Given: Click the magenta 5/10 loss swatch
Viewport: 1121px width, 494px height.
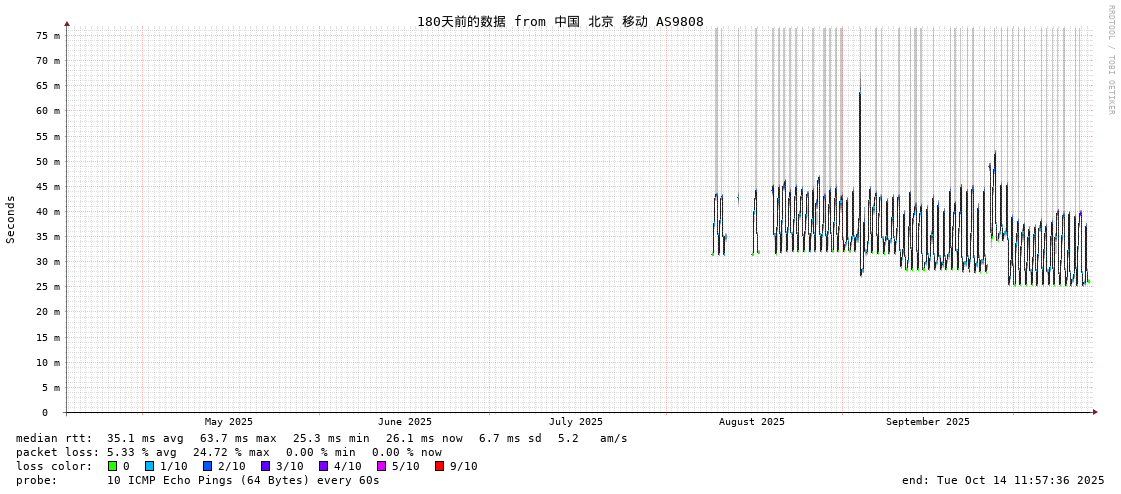Looking at the screenshot, I should [x=381, y=466].
